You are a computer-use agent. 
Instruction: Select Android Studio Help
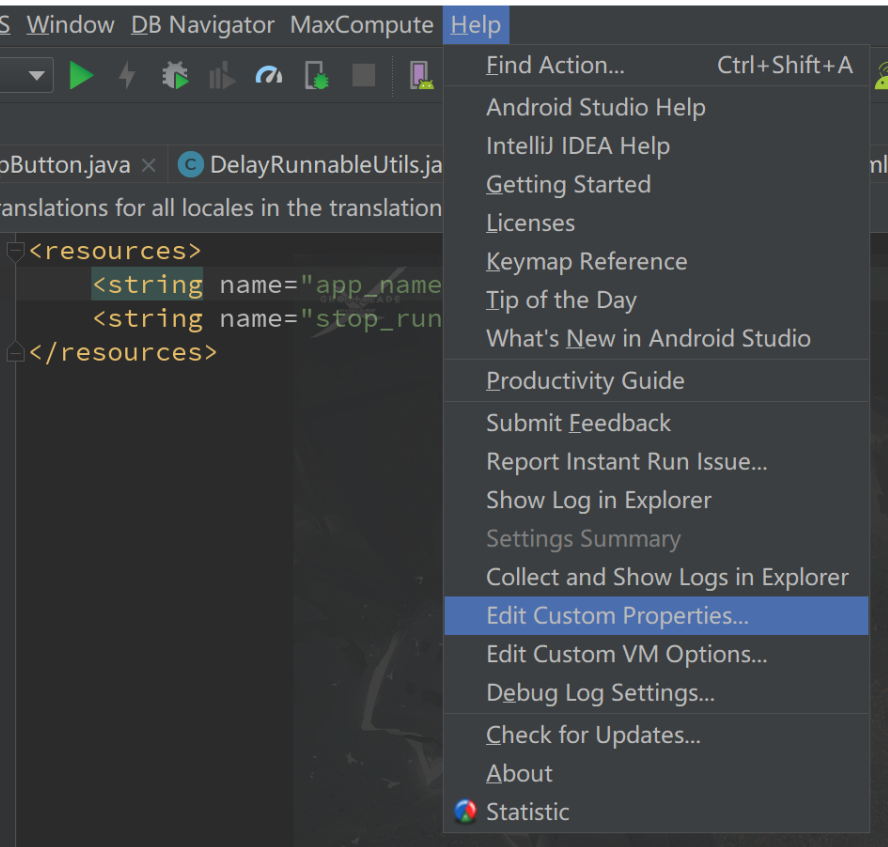point(657,107)
